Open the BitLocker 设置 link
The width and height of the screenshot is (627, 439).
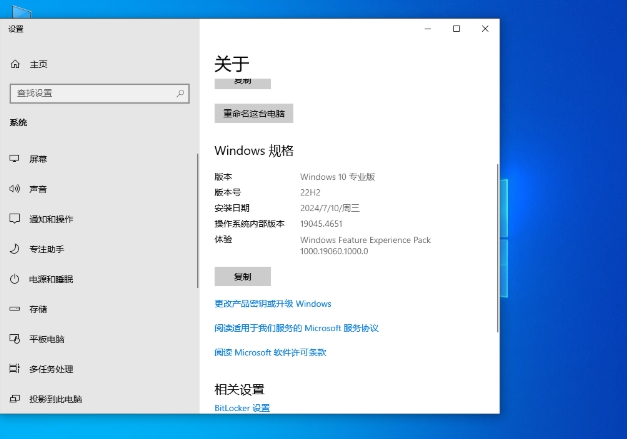click(241, 408)
